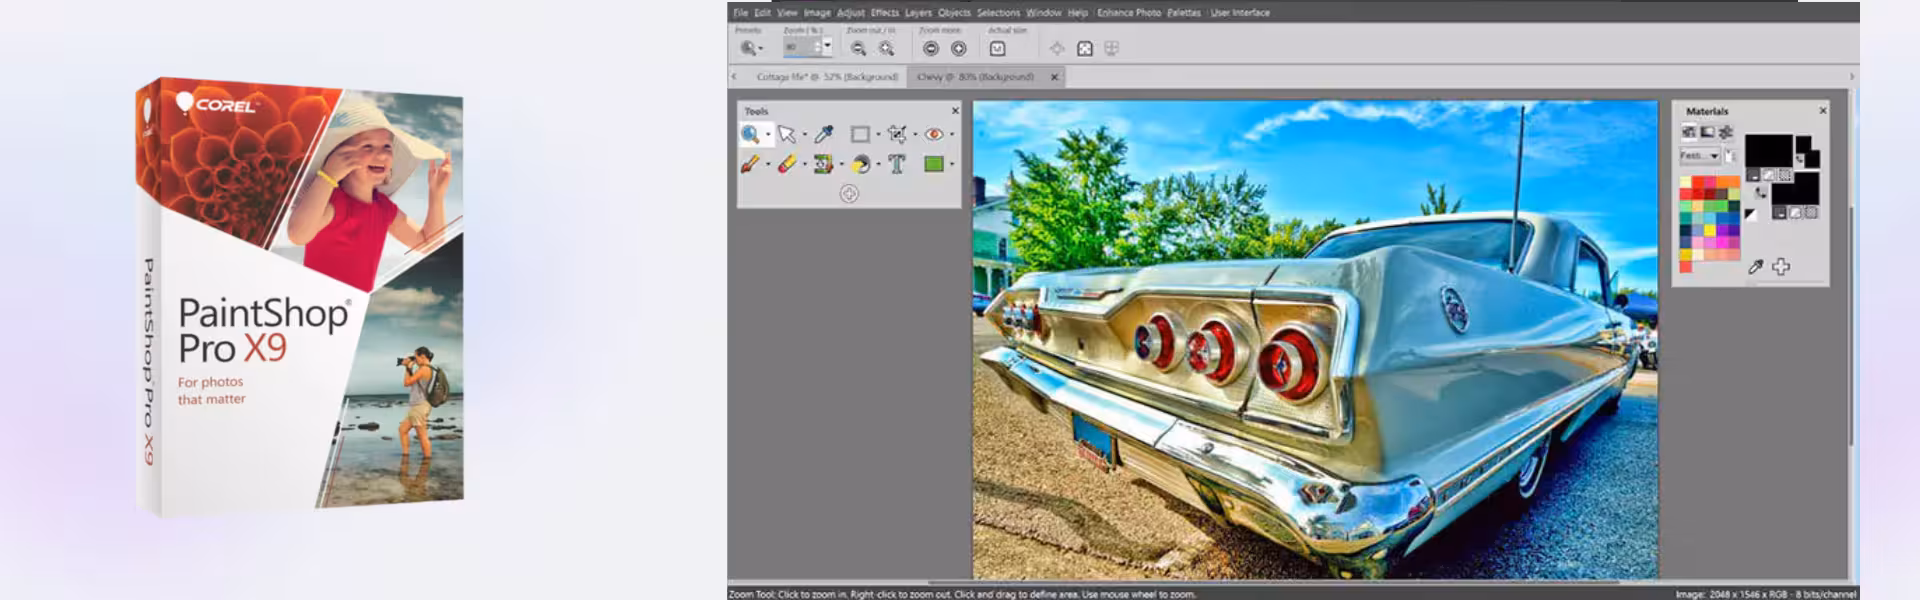The height and width of the screenshot is (600, 1920).
Task: Open the Effects menu
Action: 885,13
